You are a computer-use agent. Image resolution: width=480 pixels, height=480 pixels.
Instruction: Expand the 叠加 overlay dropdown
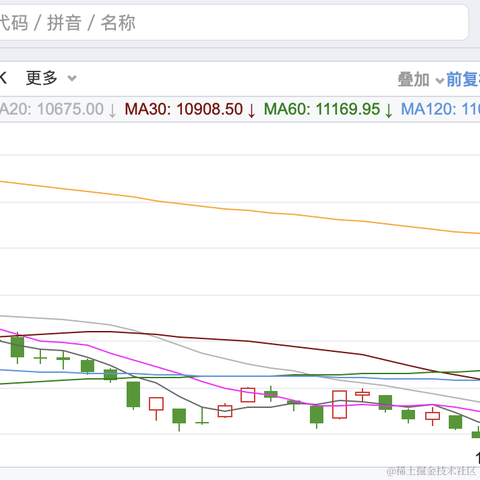420,80
